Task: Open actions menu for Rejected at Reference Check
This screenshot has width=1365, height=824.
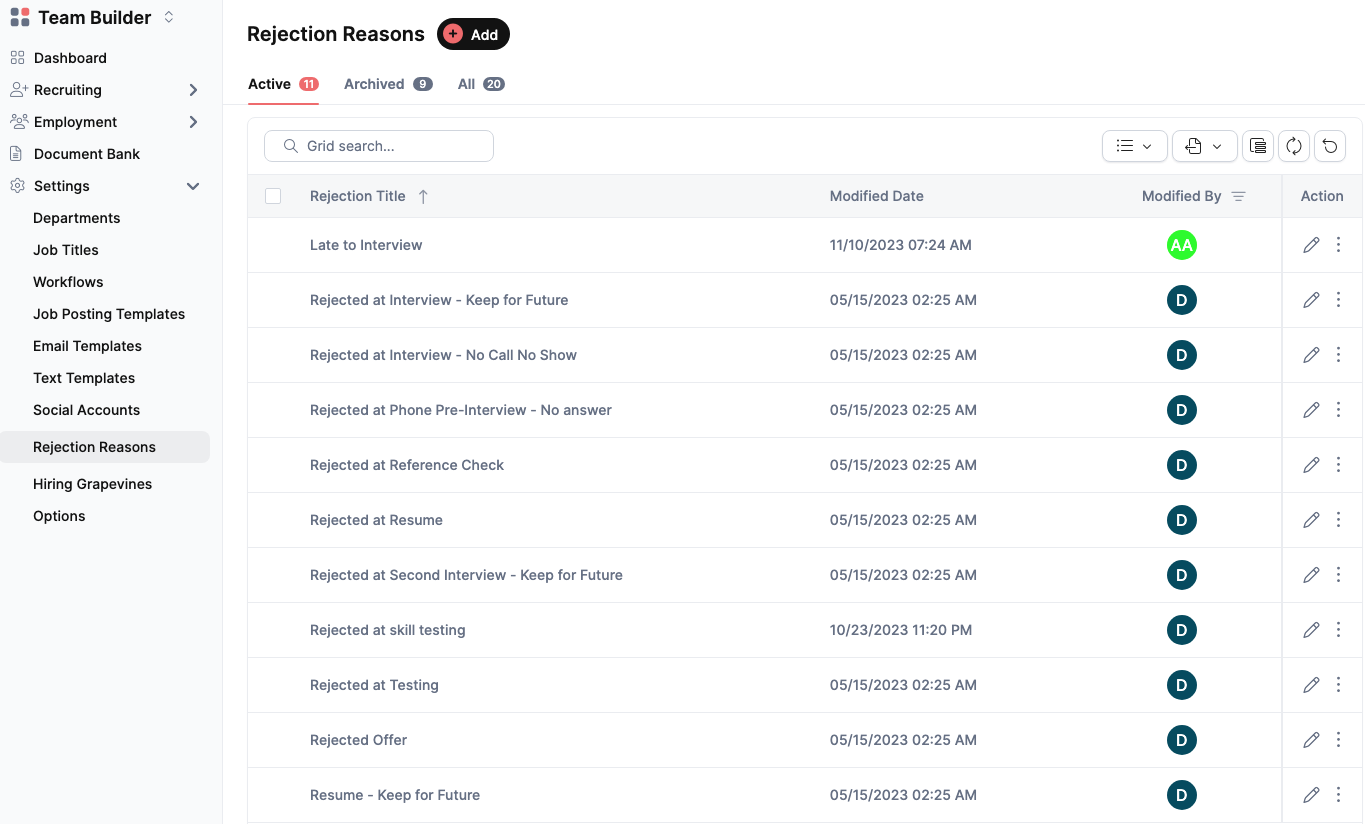Action: 1338,465
